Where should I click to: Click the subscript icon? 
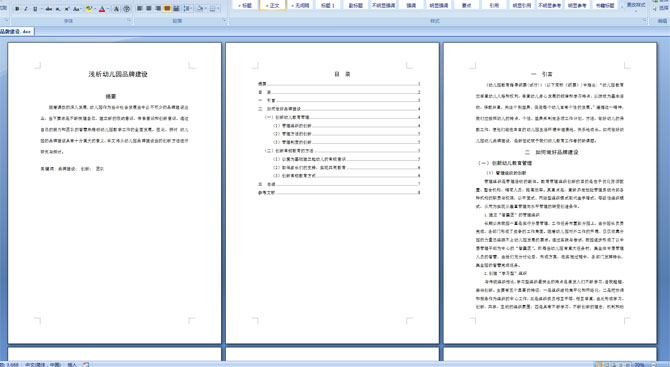coord(58,9)
